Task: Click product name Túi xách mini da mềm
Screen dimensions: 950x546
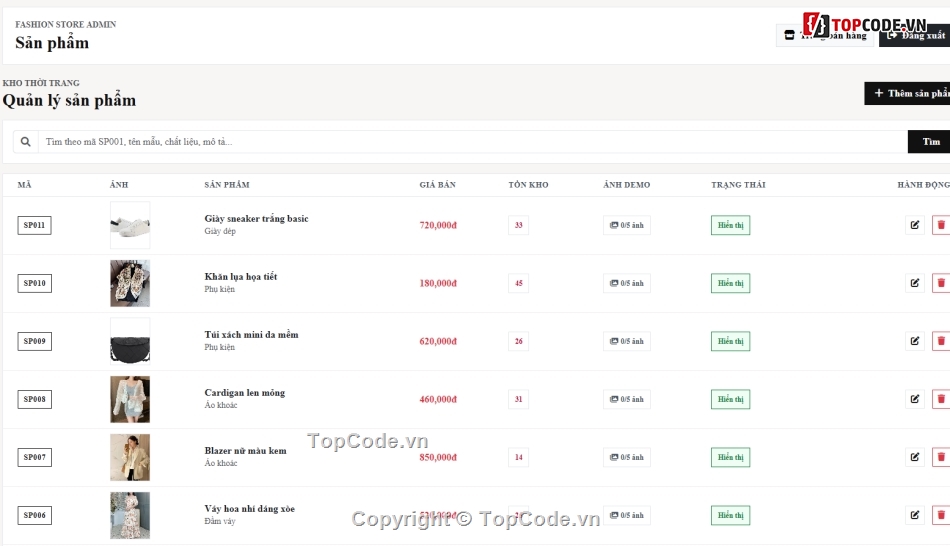Action: coord(251,335)
